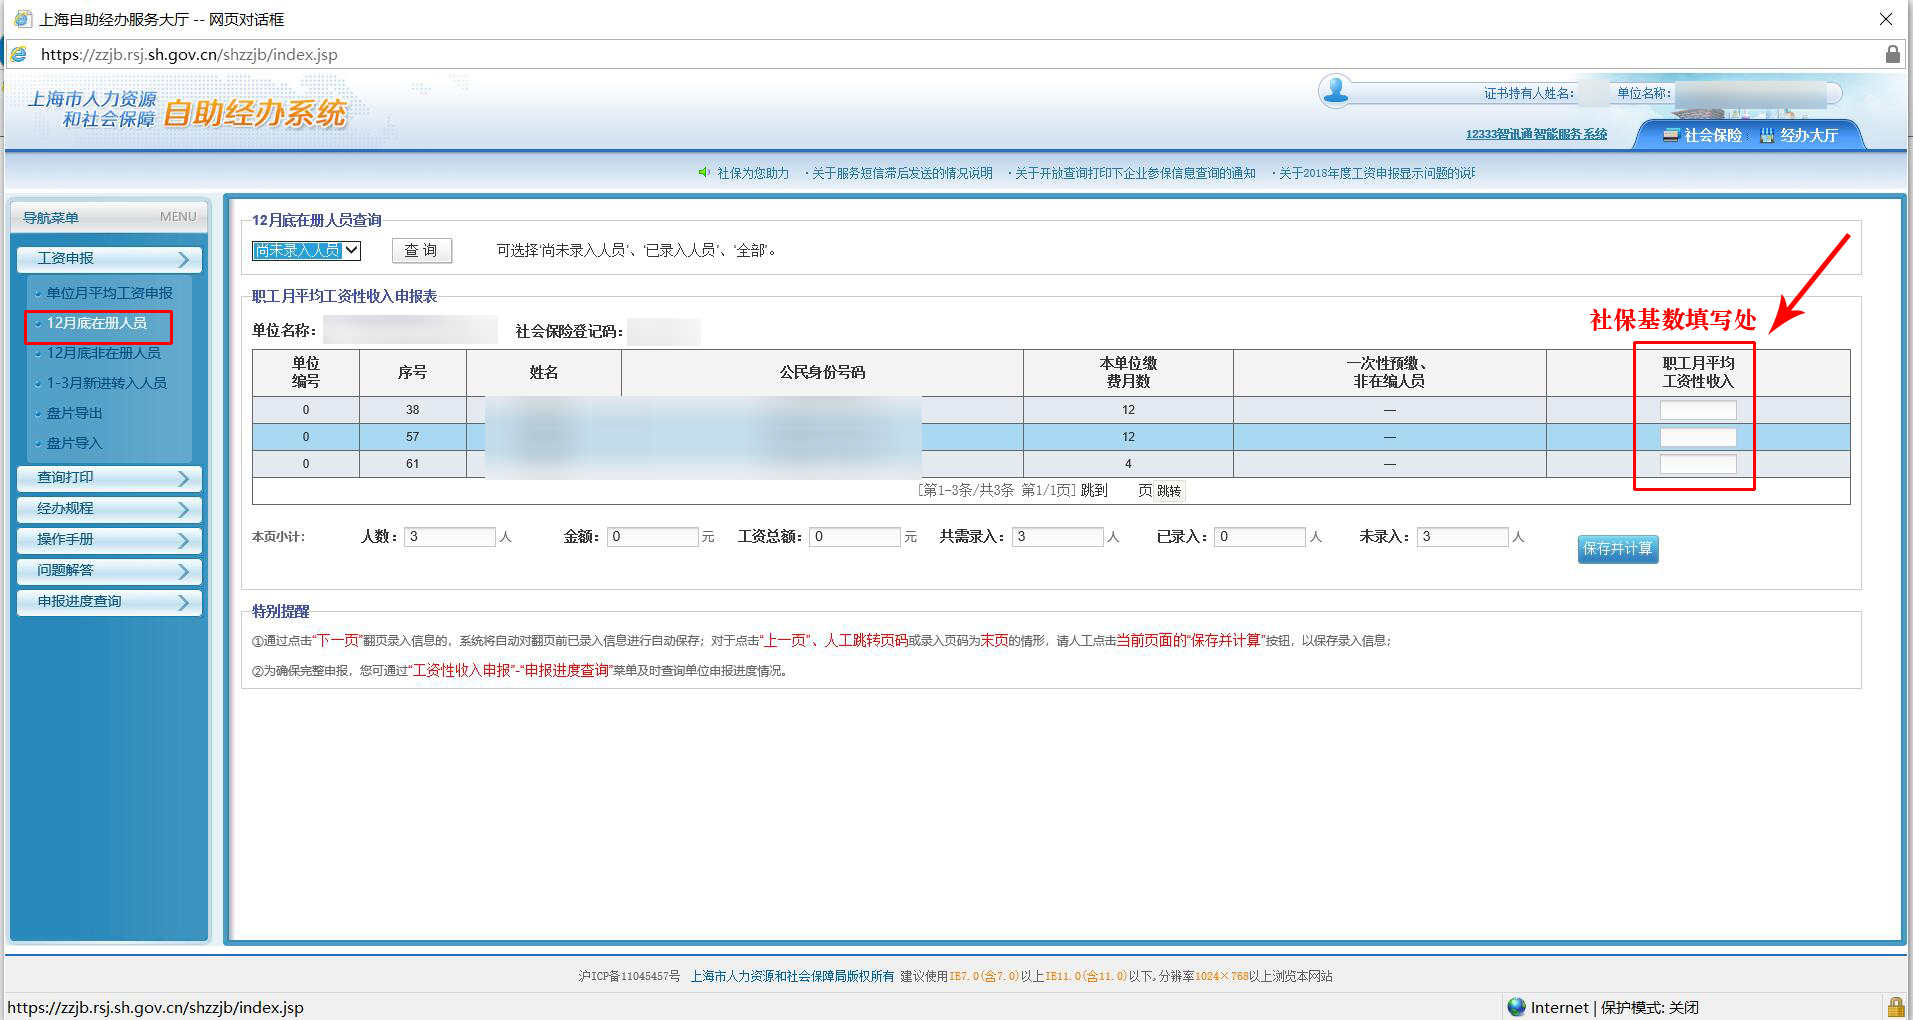Open 1-3月新进转入人员 menu item
Screen dimensions: 1913x1020
click(107, 383)
